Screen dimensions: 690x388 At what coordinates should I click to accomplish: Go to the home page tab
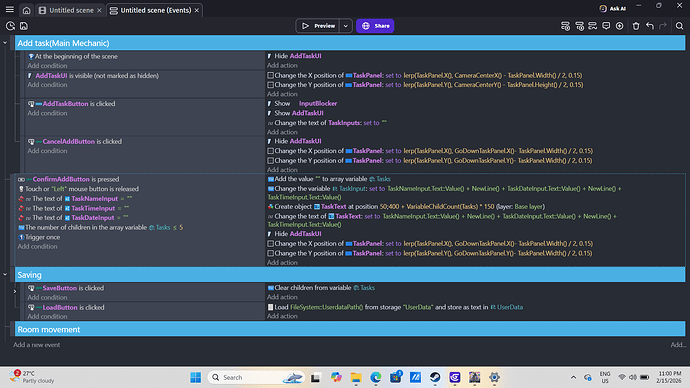pyautogui.click(x=26, y=10)
